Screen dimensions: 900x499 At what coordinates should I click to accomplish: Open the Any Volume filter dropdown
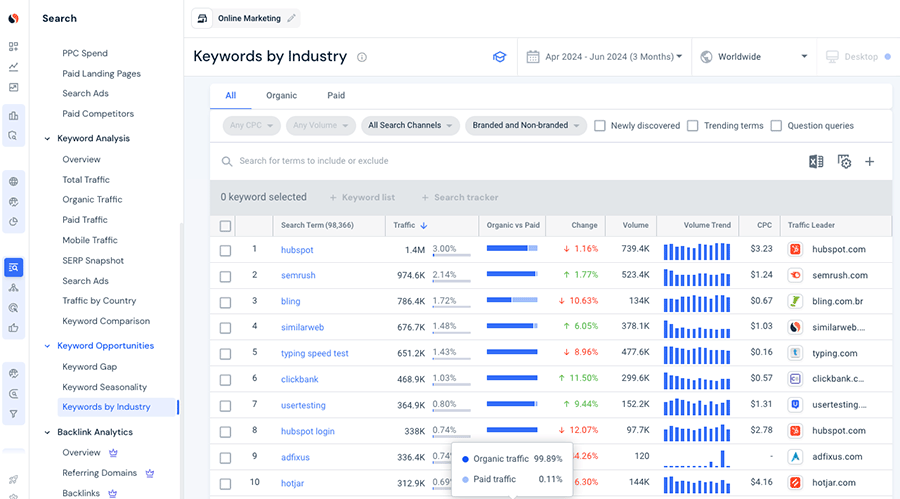coord(321,125)
